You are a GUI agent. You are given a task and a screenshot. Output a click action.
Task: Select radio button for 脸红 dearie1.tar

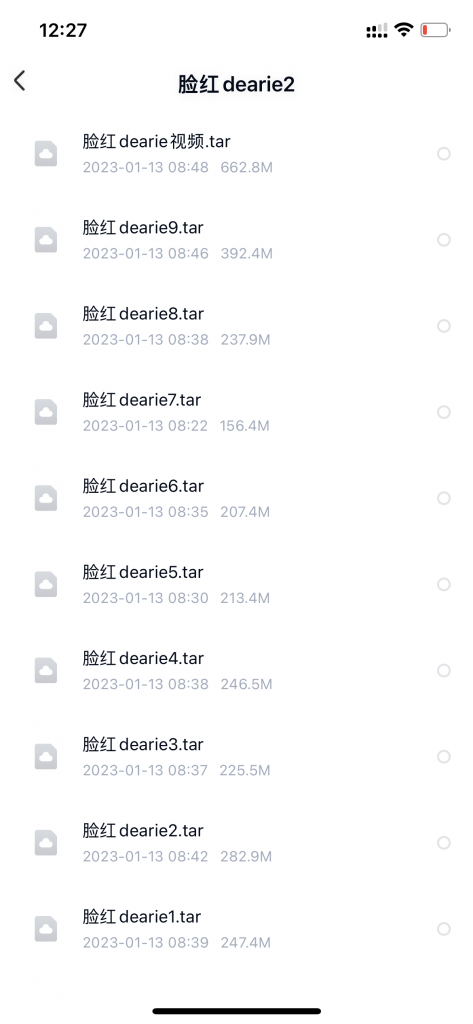coord(444,929)
